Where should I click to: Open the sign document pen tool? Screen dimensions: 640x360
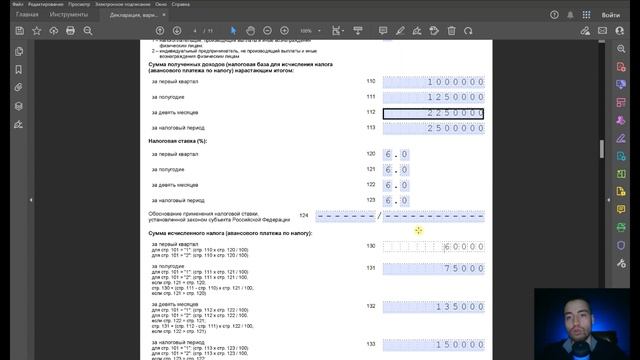pos(417,31)
